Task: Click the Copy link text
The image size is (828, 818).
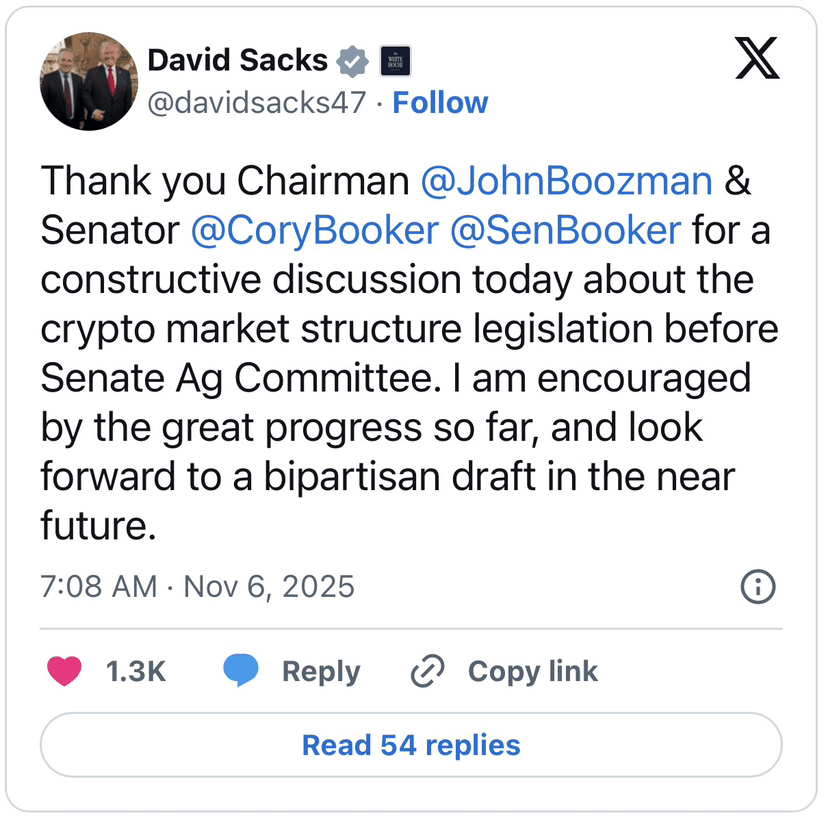Action: [532, 671]
